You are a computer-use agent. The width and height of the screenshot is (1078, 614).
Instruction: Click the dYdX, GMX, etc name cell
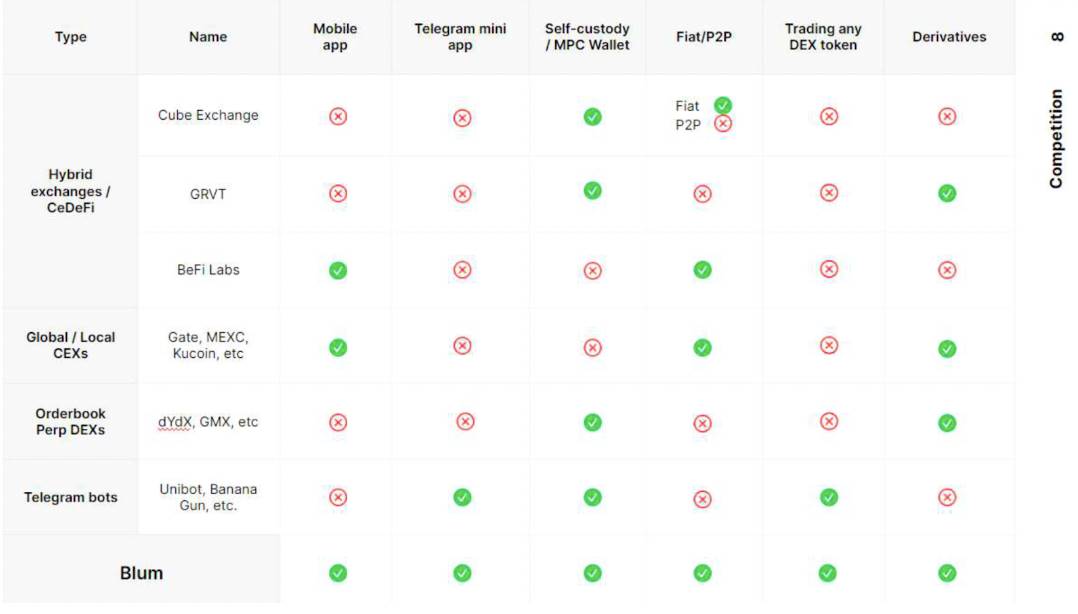coord(208,422)
